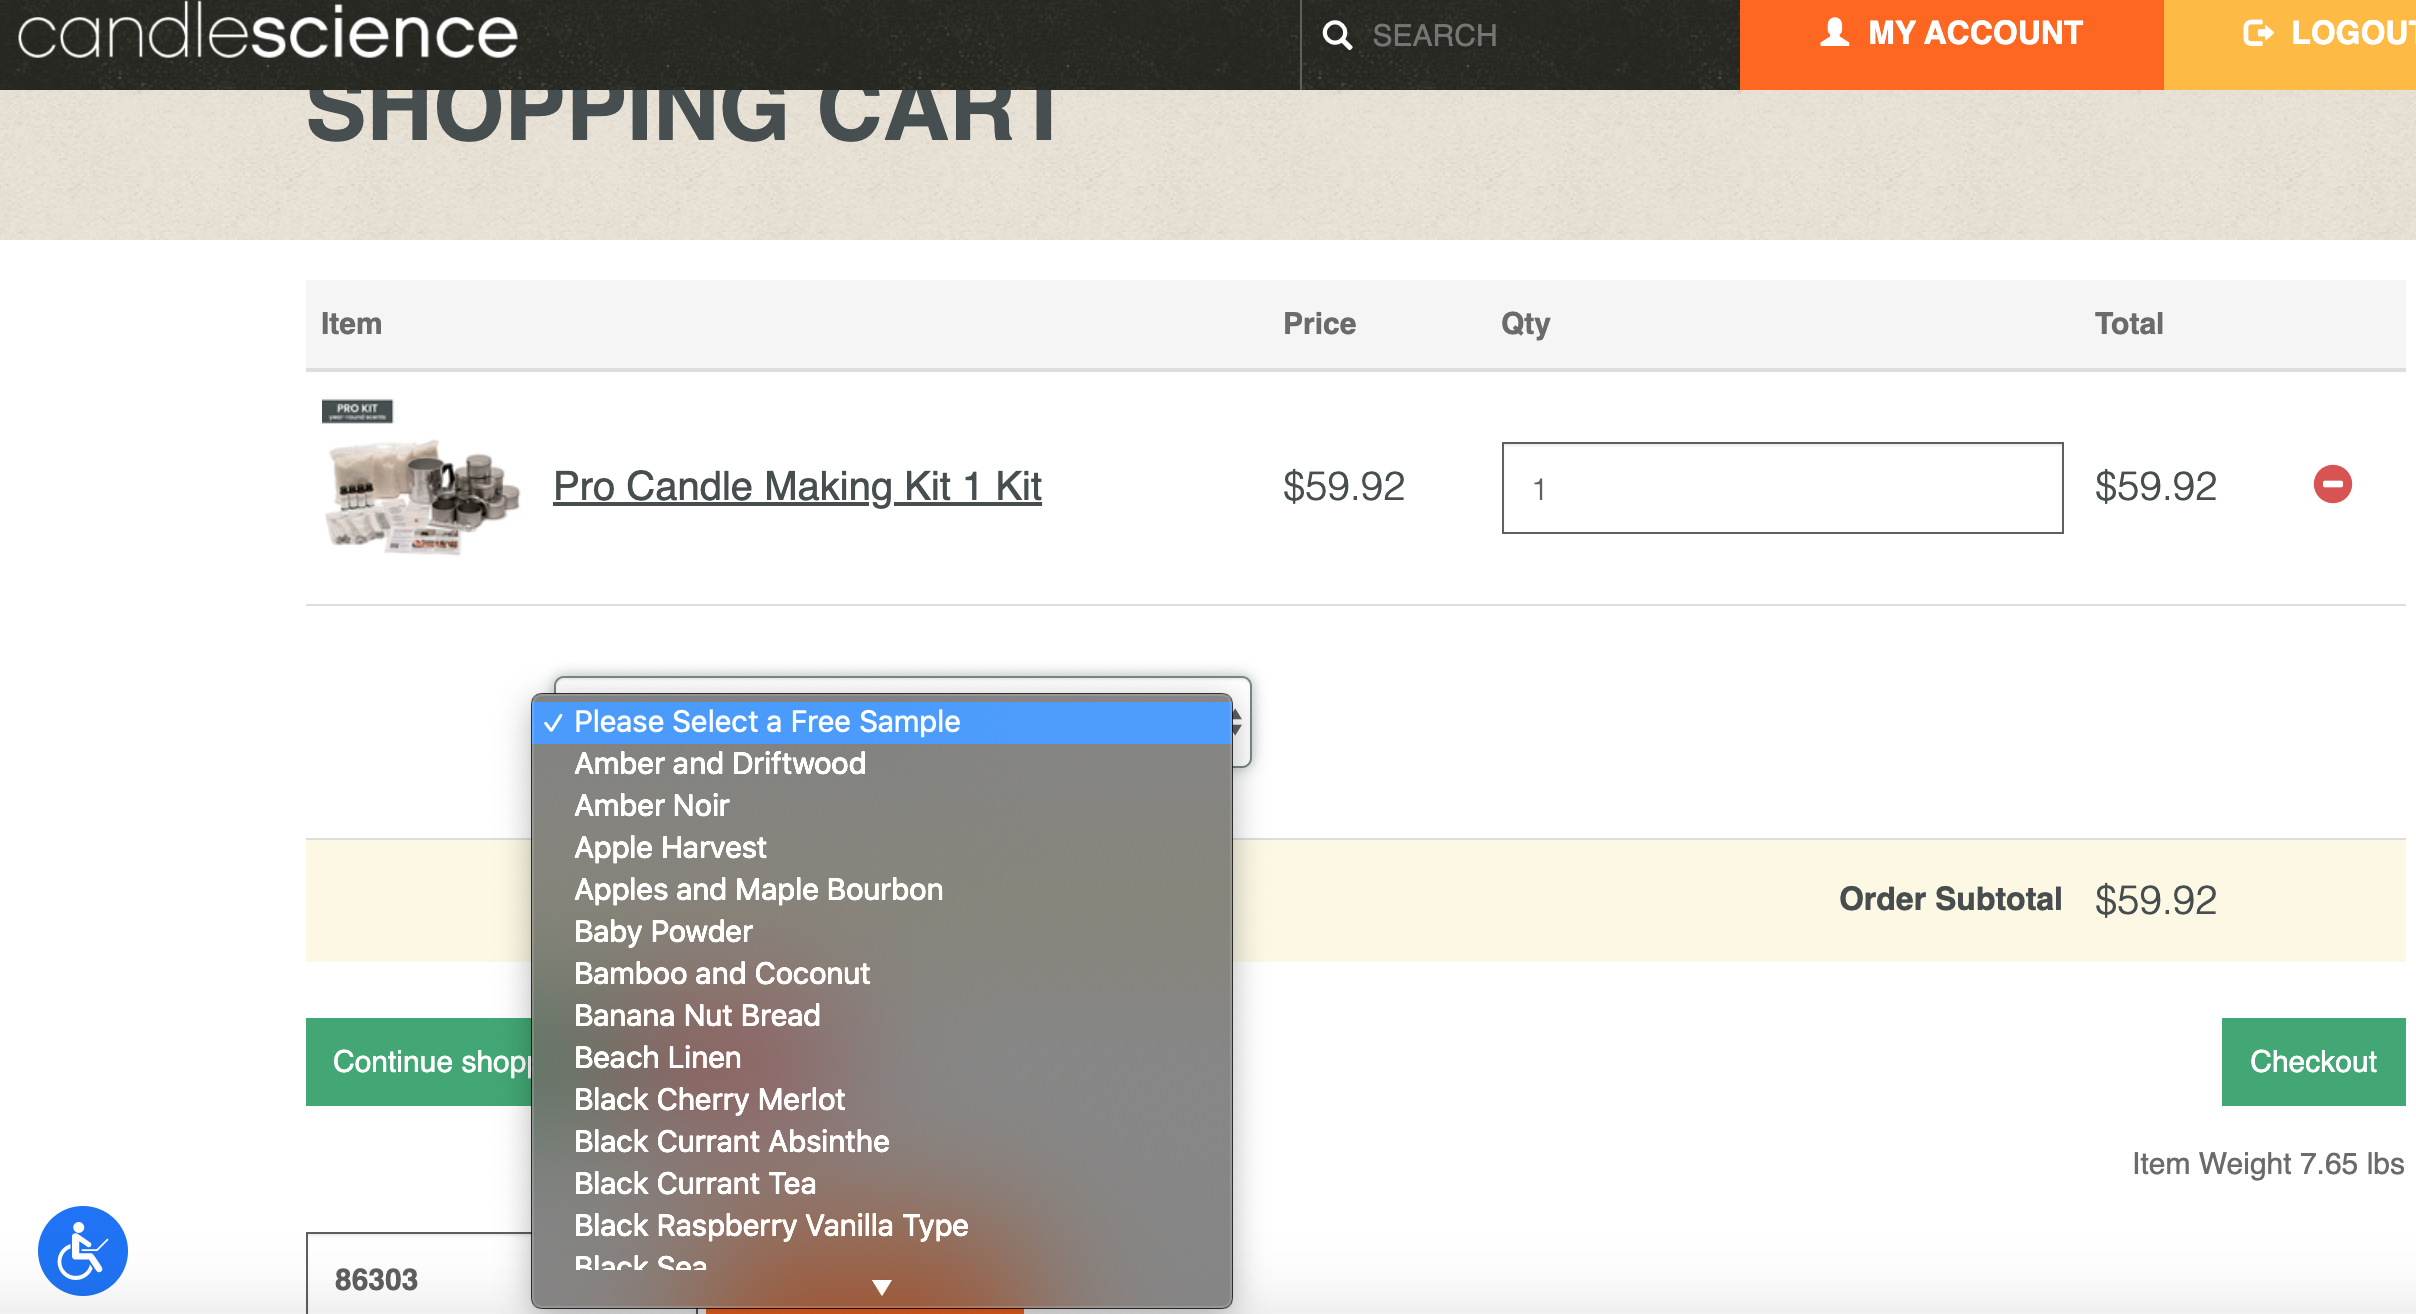The width and height of the screenshot is (2416, 1314).
Task: Remove Pro Candle Making Kit from cart
Action: click(x=2332, y=485)
